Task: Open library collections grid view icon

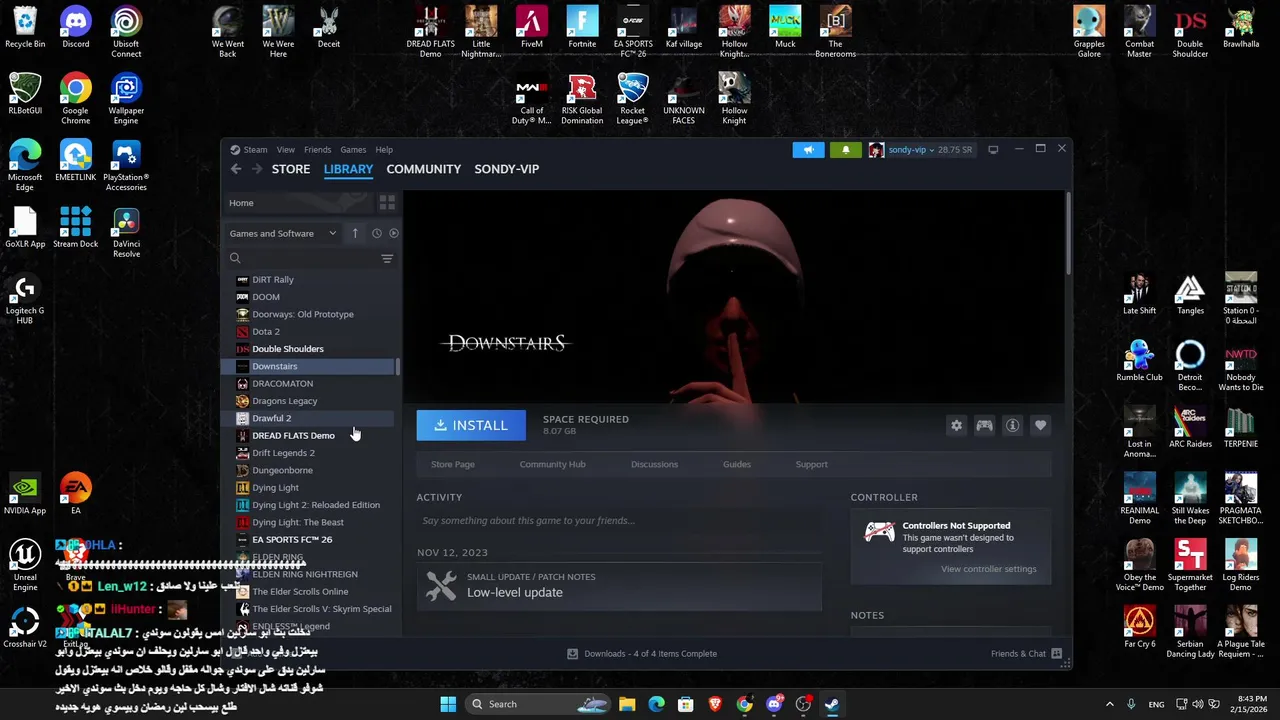Action: 387,203
